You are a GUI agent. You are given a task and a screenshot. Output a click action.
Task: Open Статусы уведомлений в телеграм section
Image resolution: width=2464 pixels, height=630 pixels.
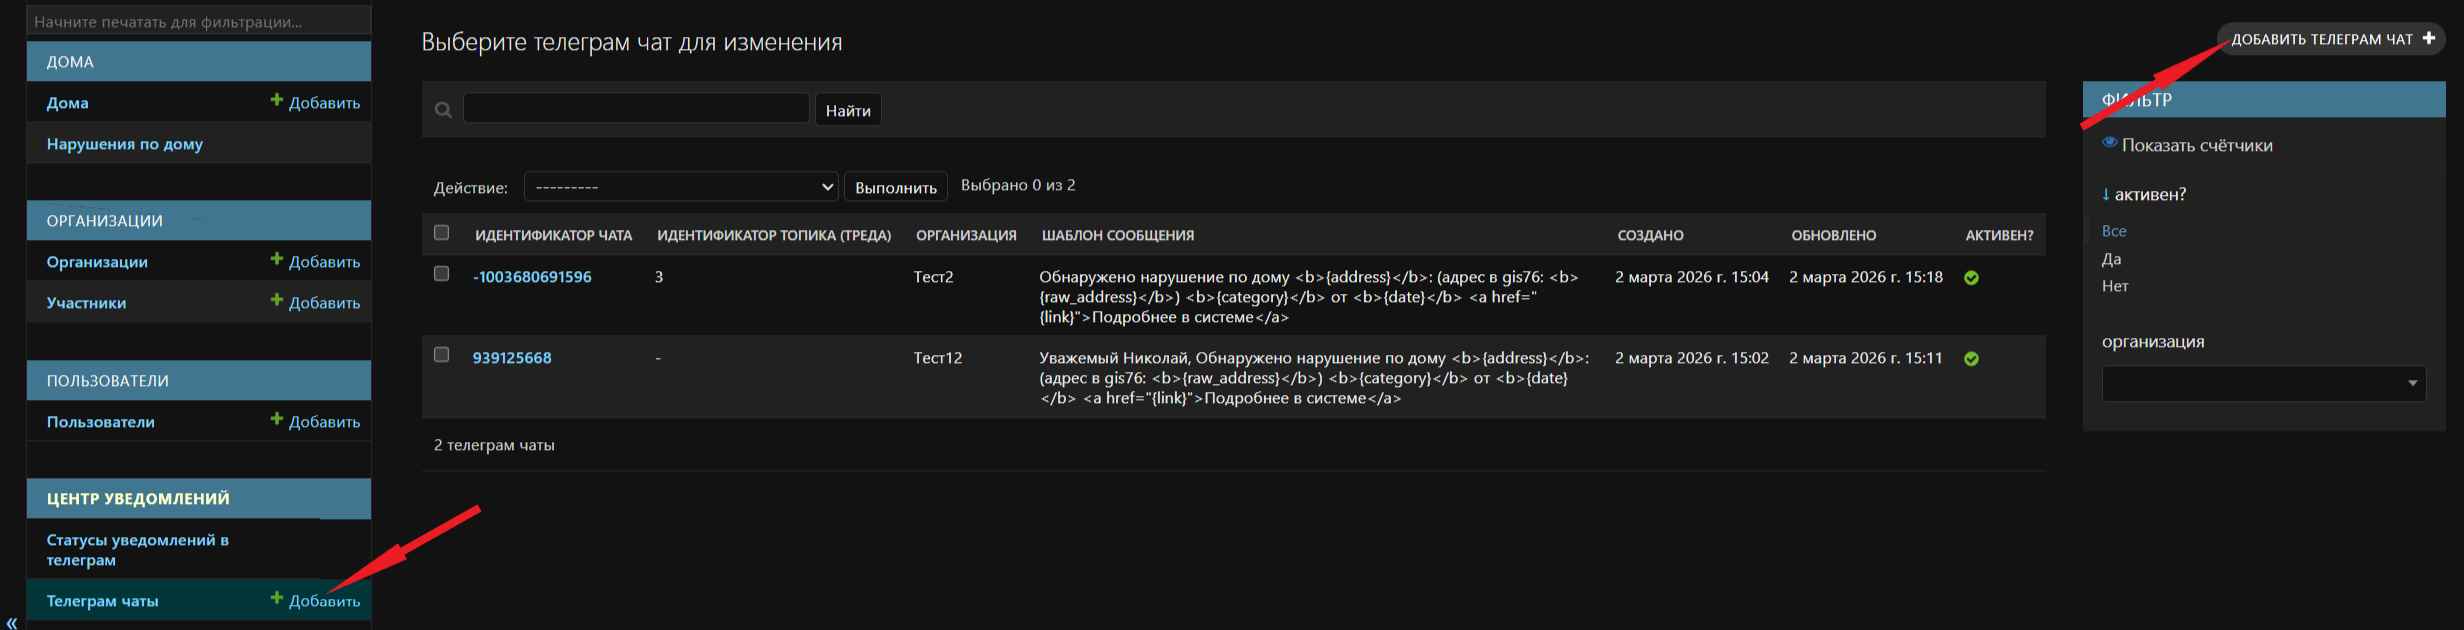(137, 549)
